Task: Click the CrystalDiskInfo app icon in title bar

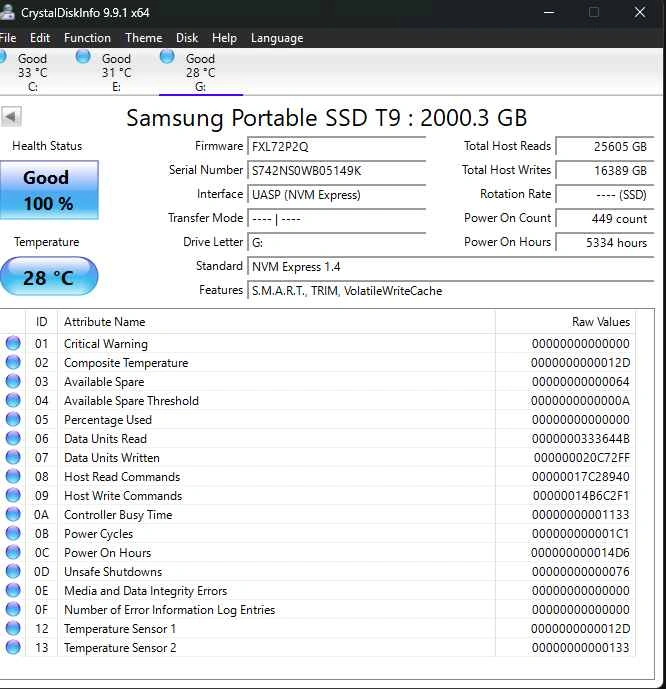Action: point(7,11)
